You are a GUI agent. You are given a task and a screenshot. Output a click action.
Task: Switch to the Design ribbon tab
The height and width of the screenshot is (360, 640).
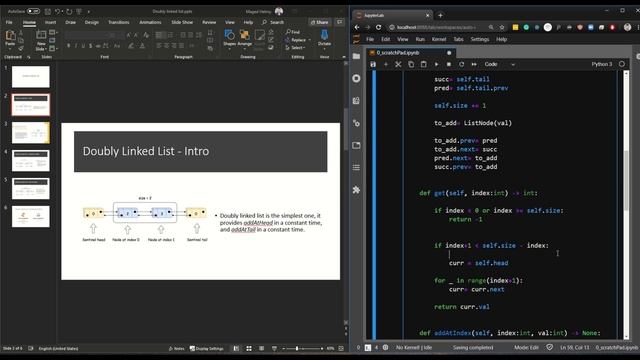[91, 22]
